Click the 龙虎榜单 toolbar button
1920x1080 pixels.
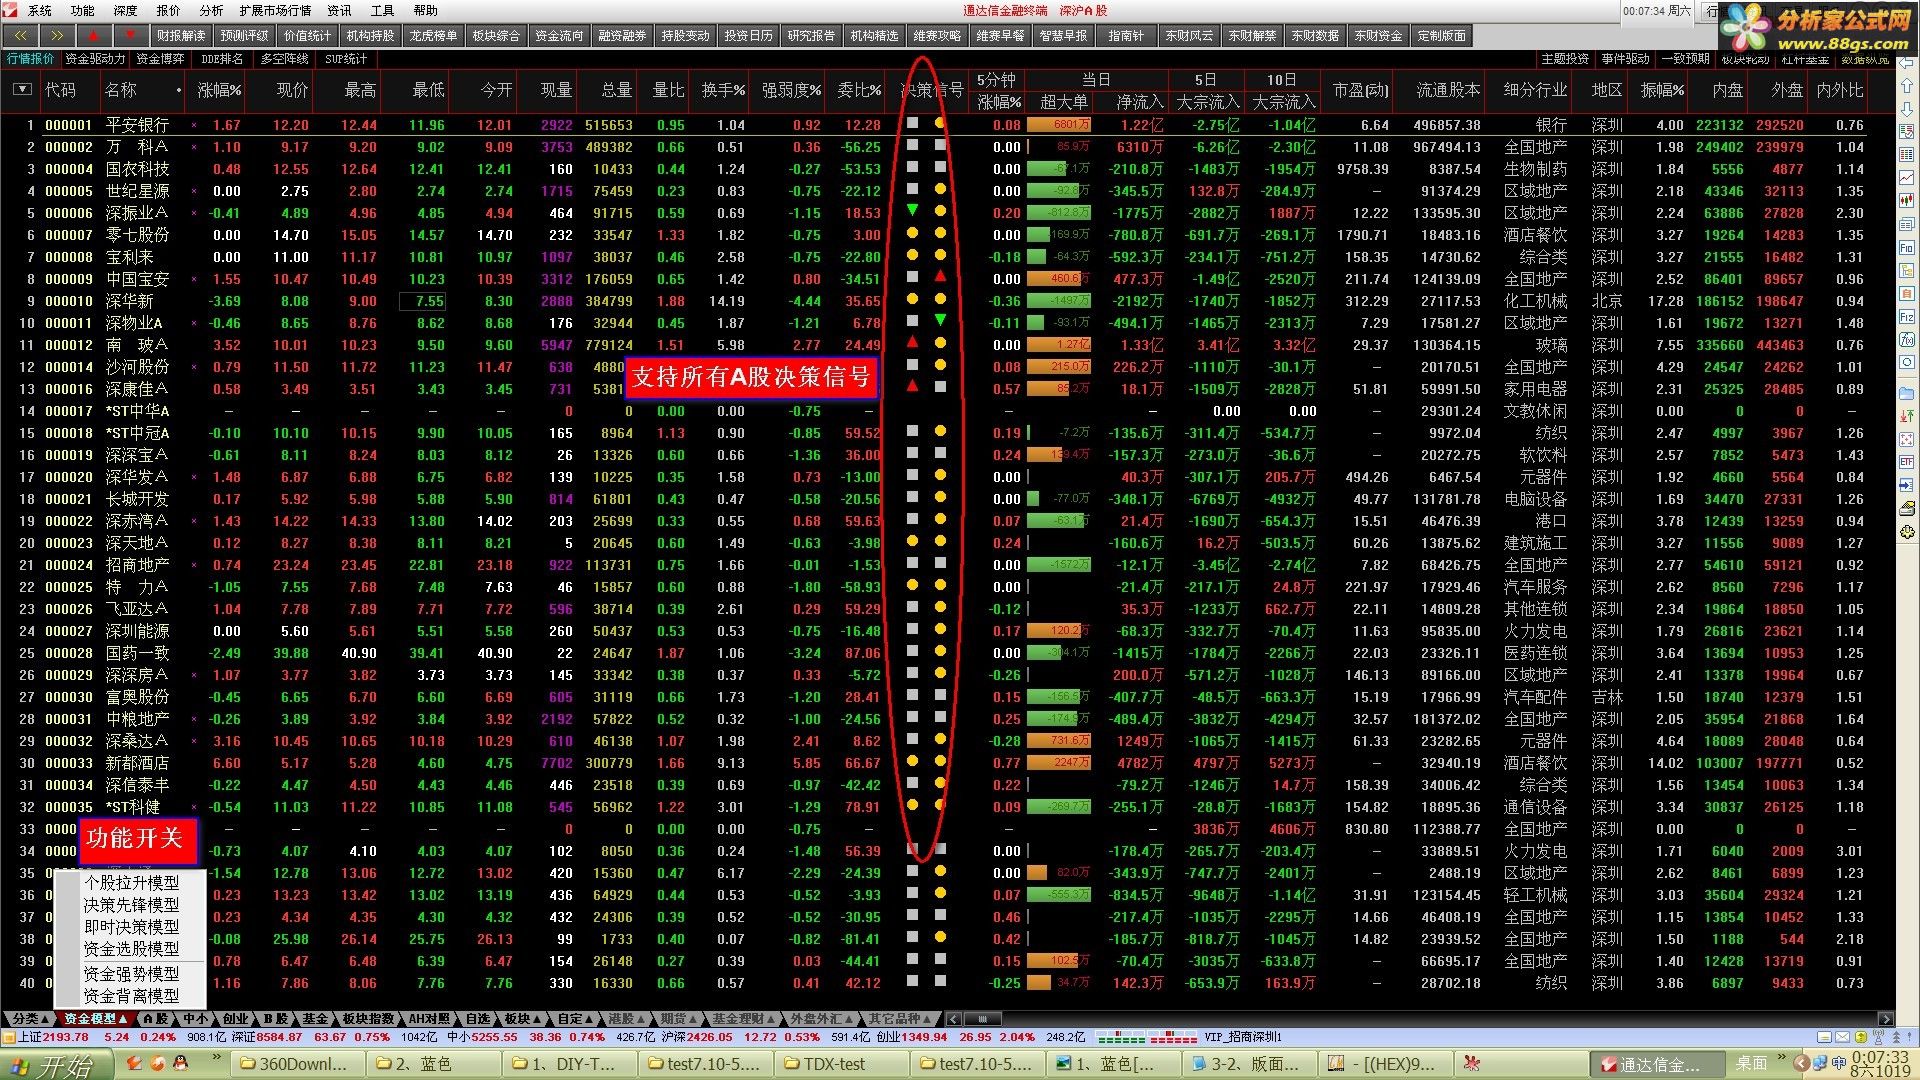click(x=433, y=35)
